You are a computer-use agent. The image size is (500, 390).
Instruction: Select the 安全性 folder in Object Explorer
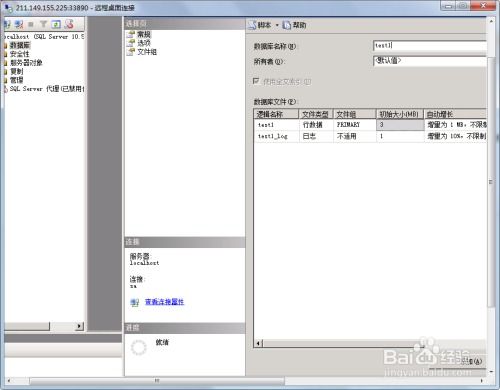(x=19, y=54)
